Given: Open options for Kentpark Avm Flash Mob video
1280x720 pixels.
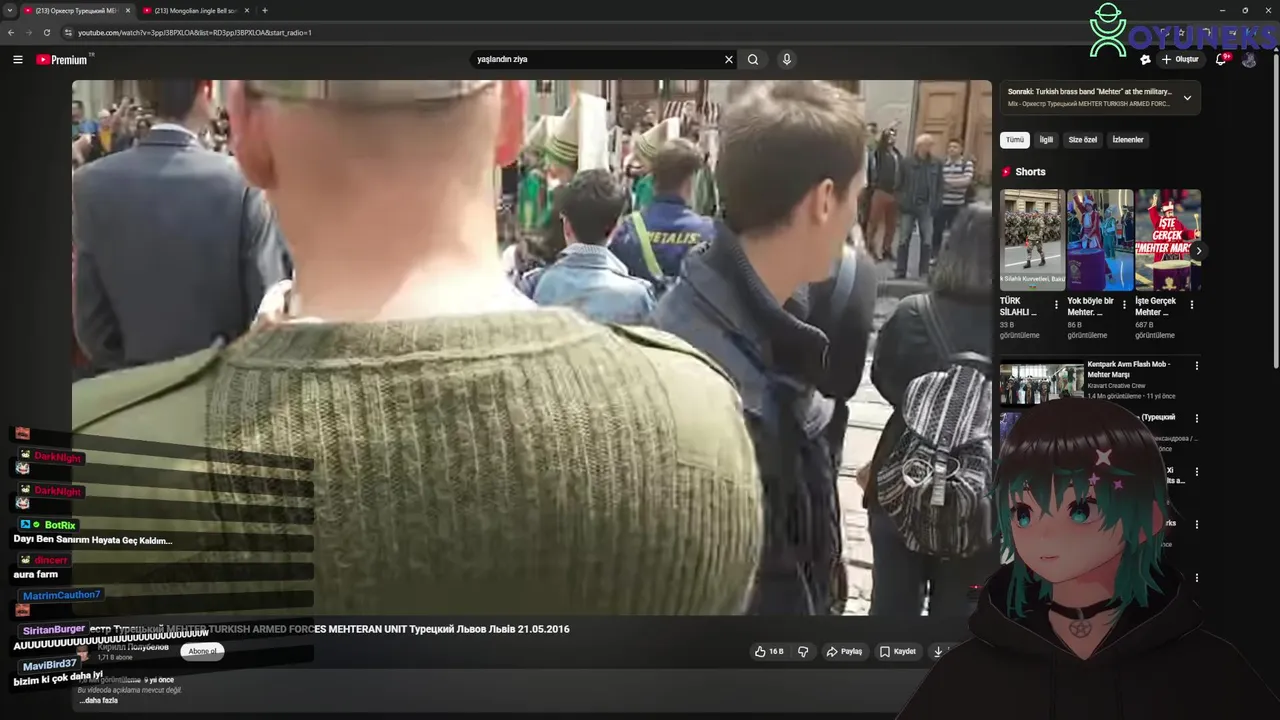Looking at the screenshot, I should 1196,366.
